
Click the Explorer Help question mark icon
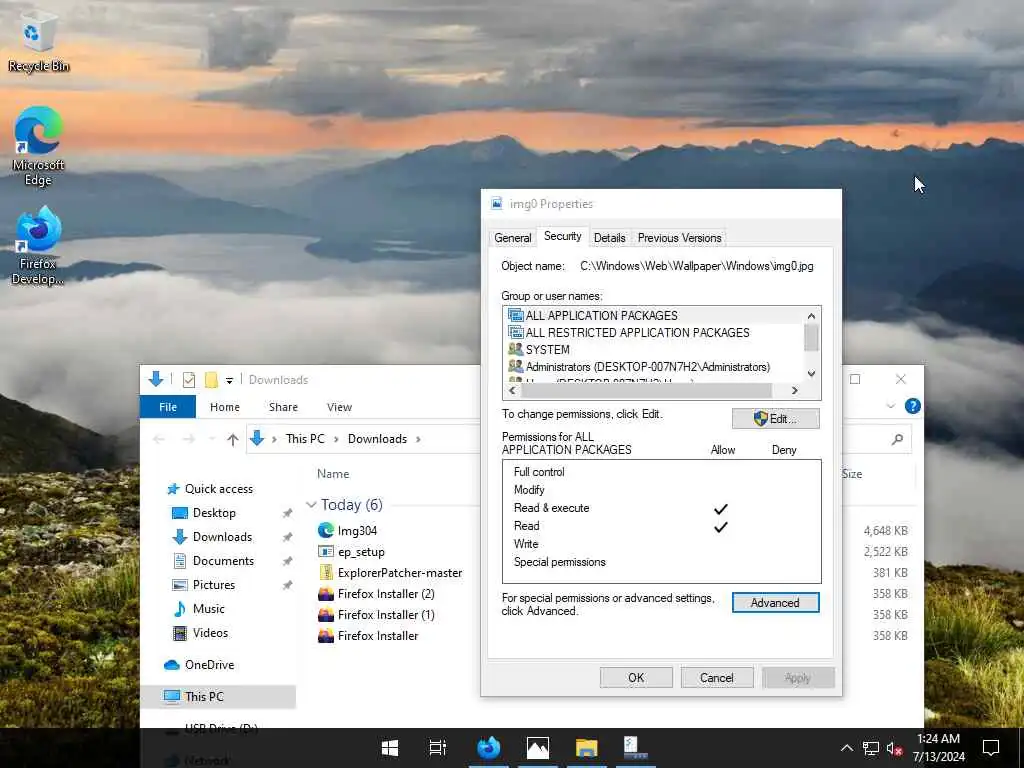912,406
